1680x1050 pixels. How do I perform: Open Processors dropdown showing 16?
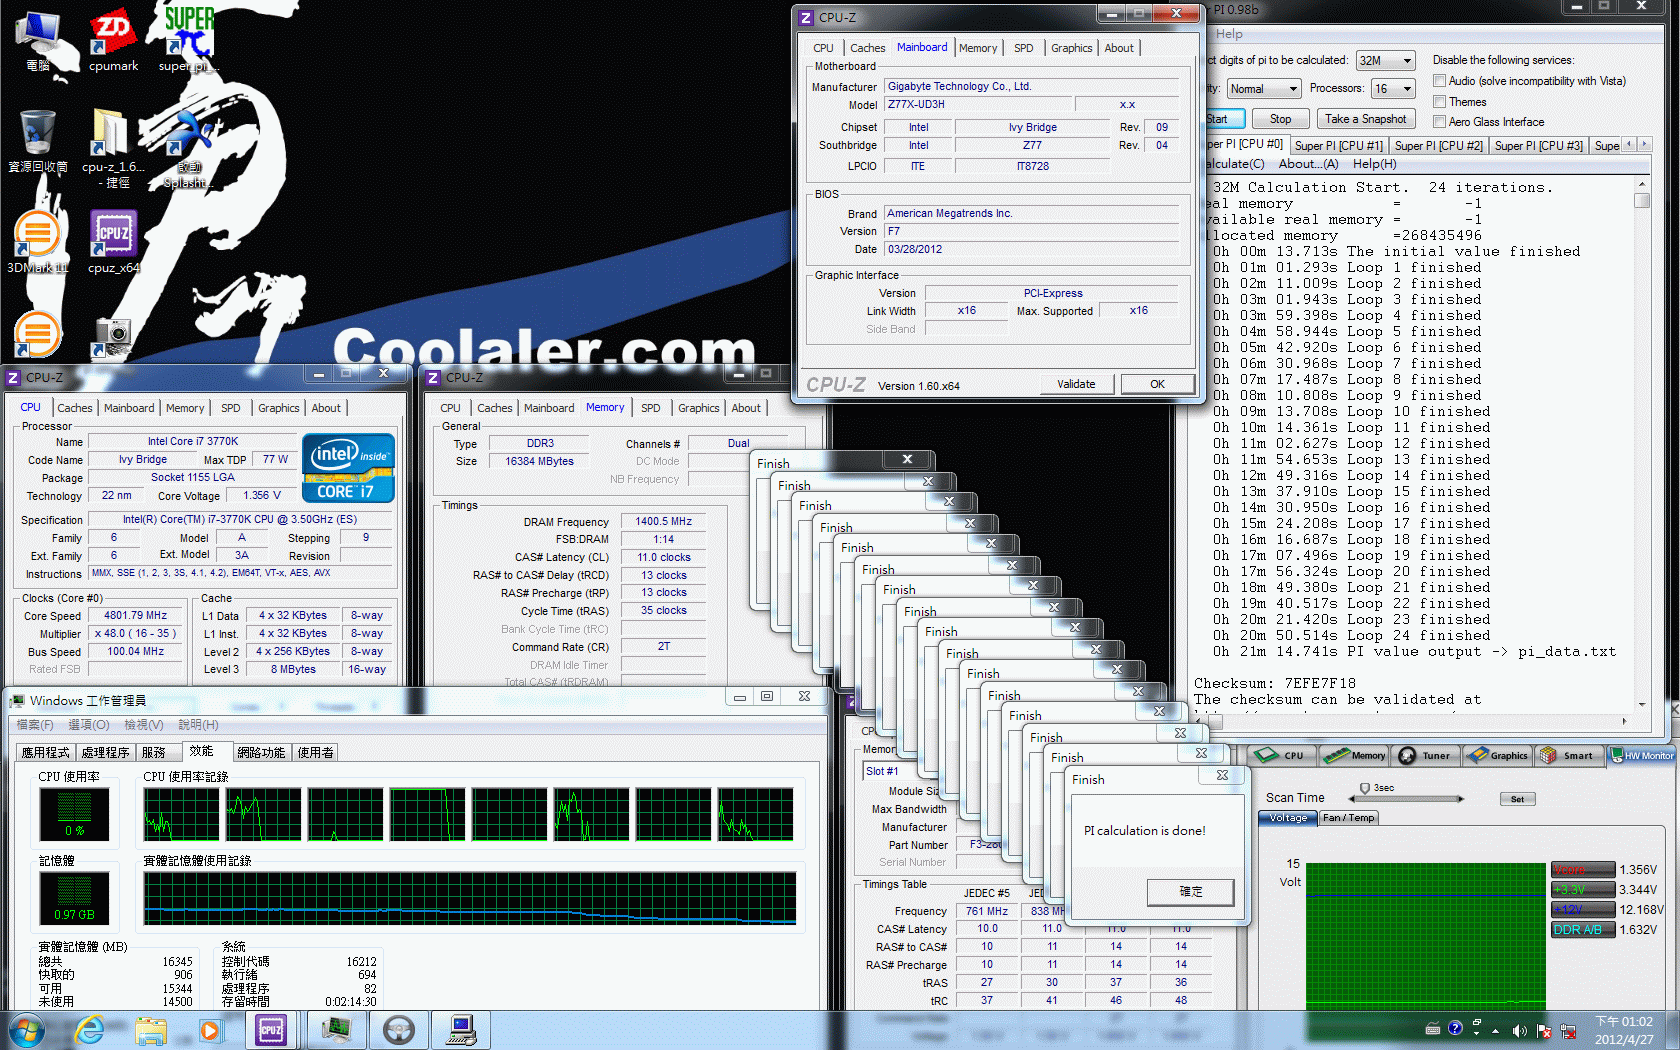pos(1393,89)
